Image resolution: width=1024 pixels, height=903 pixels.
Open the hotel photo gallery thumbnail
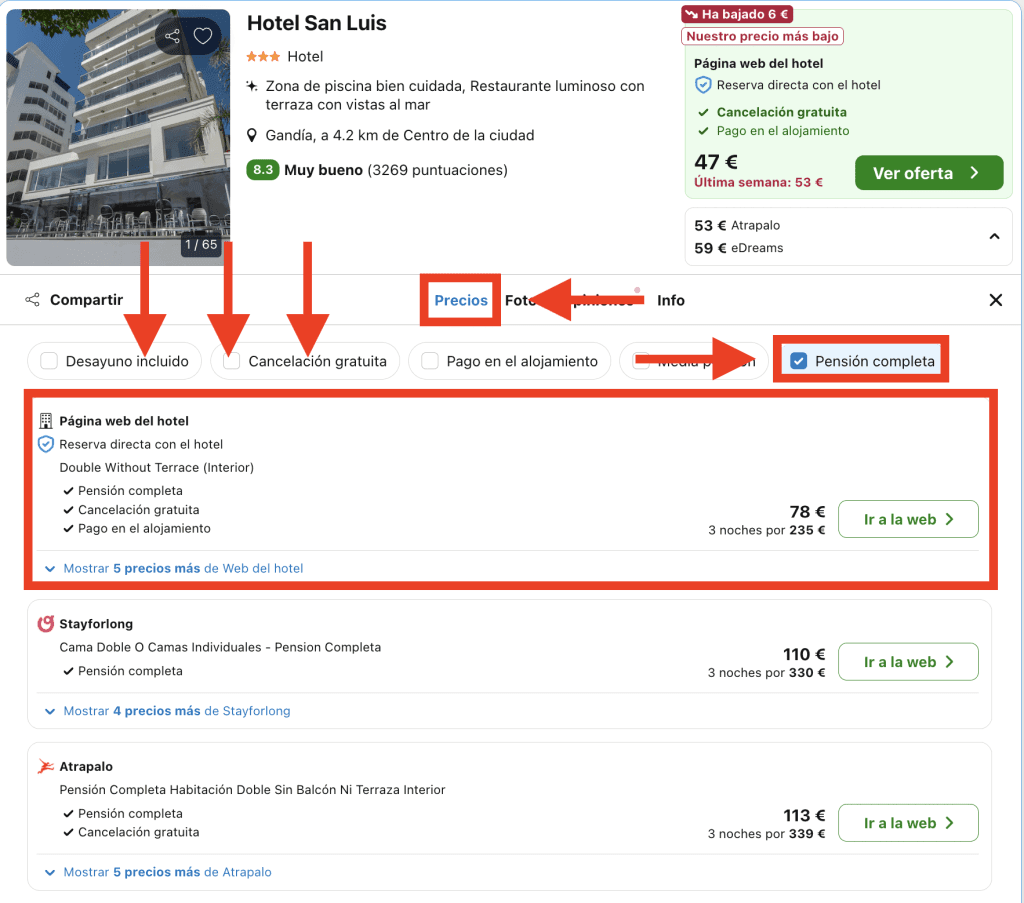point(118,130)
